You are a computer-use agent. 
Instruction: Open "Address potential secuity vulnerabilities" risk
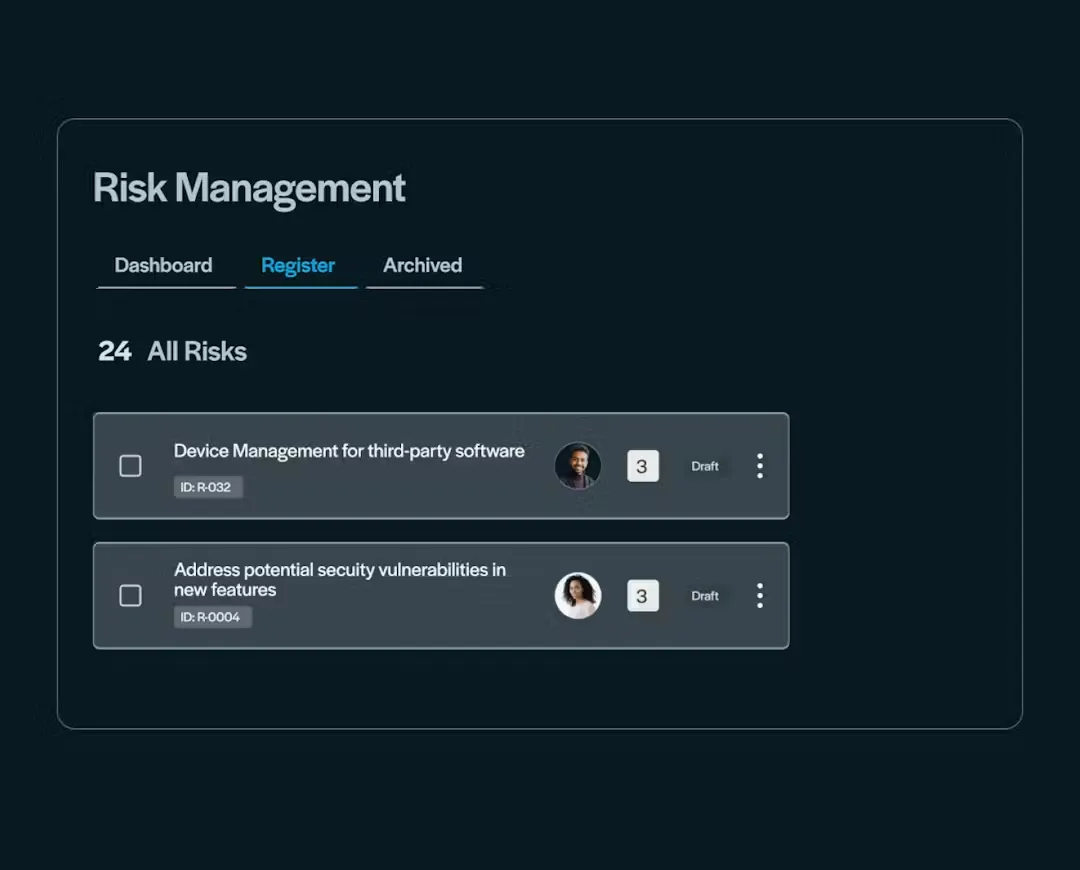click(340, 579)
